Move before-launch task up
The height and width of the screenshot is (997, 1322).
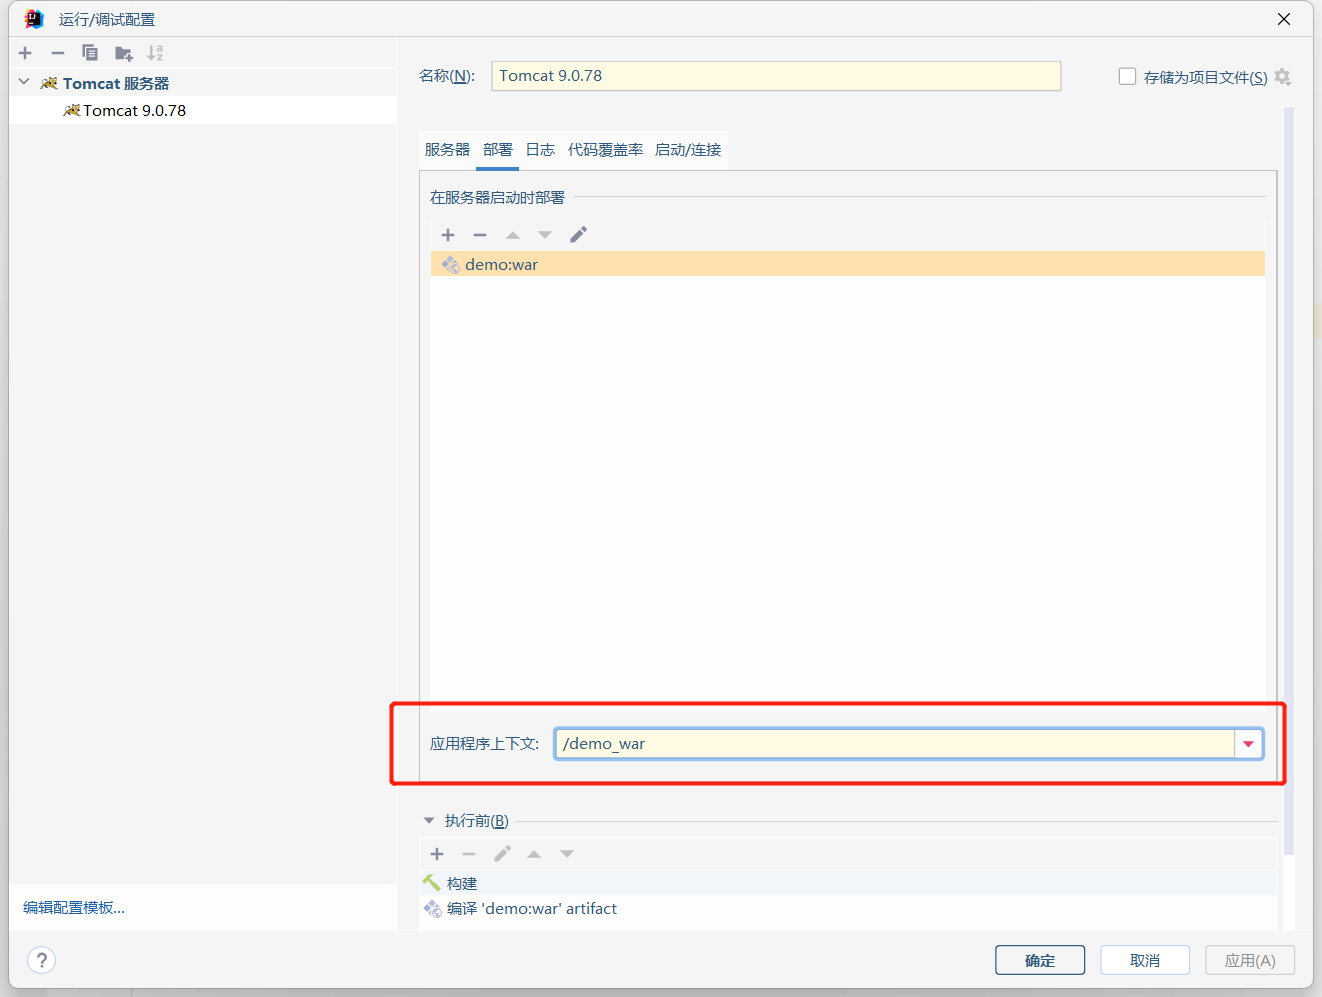(x=534, y=854)
